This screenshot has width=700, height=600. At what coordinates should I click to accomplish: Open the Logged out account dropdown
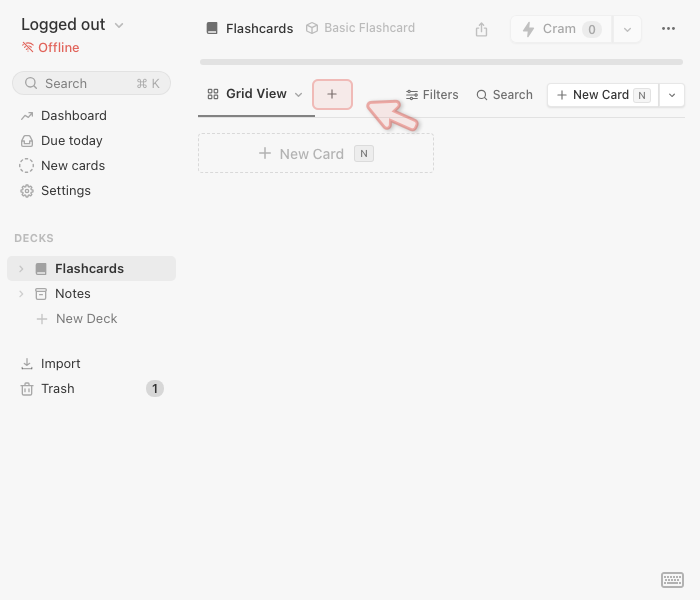[72, 25]
